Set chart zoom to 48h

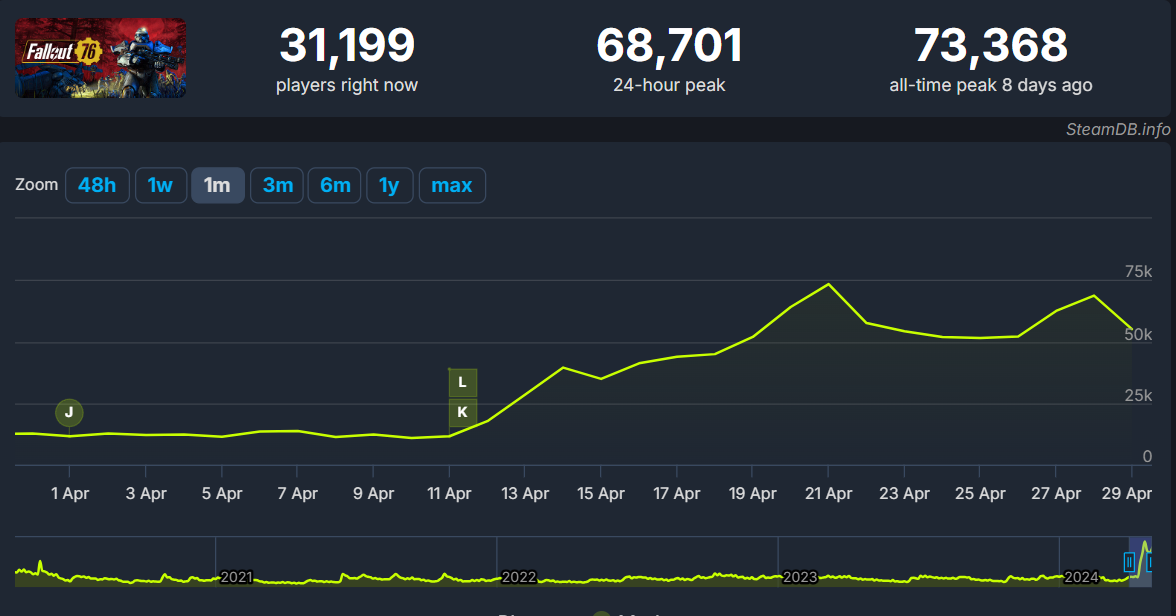(98, 185)
